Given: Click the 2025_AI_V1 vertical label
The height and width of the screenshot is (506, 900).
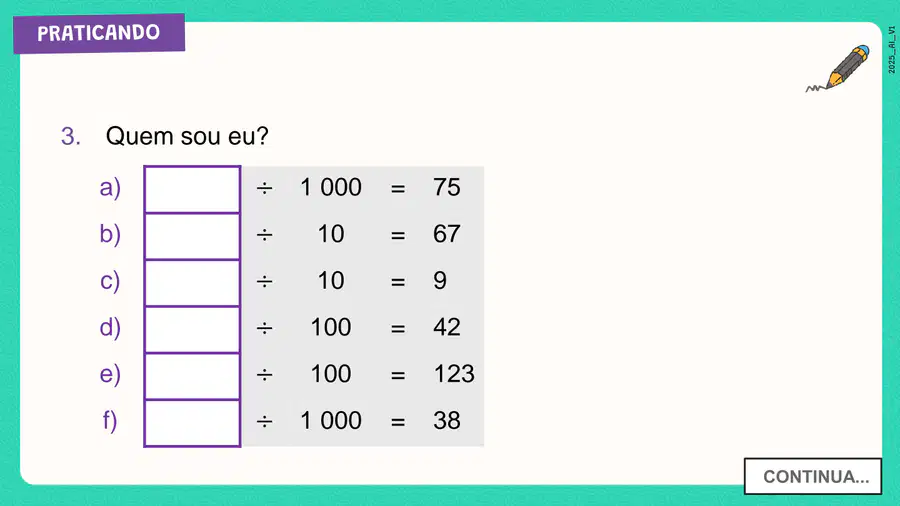Looking at the screenshot, I should tap(891, 50).
